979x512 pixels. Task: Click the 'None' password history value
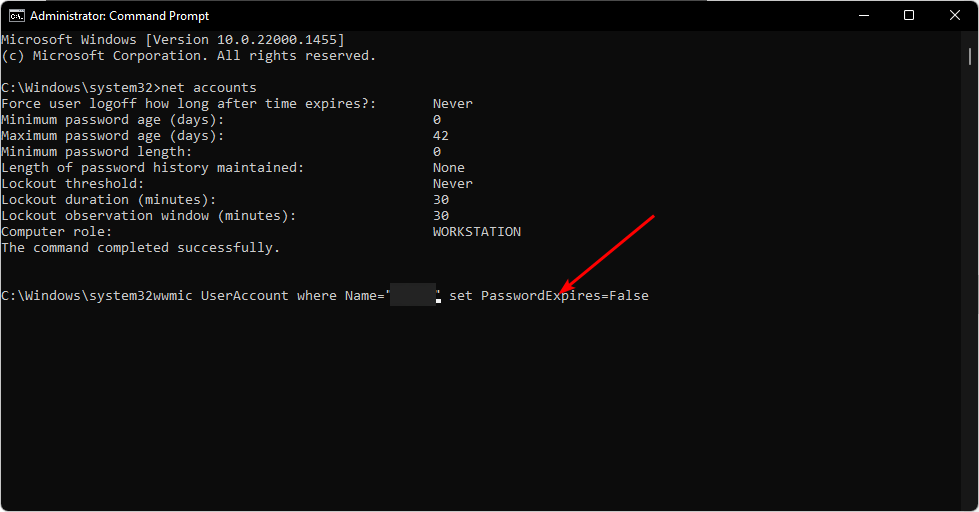tap(449, 168)
